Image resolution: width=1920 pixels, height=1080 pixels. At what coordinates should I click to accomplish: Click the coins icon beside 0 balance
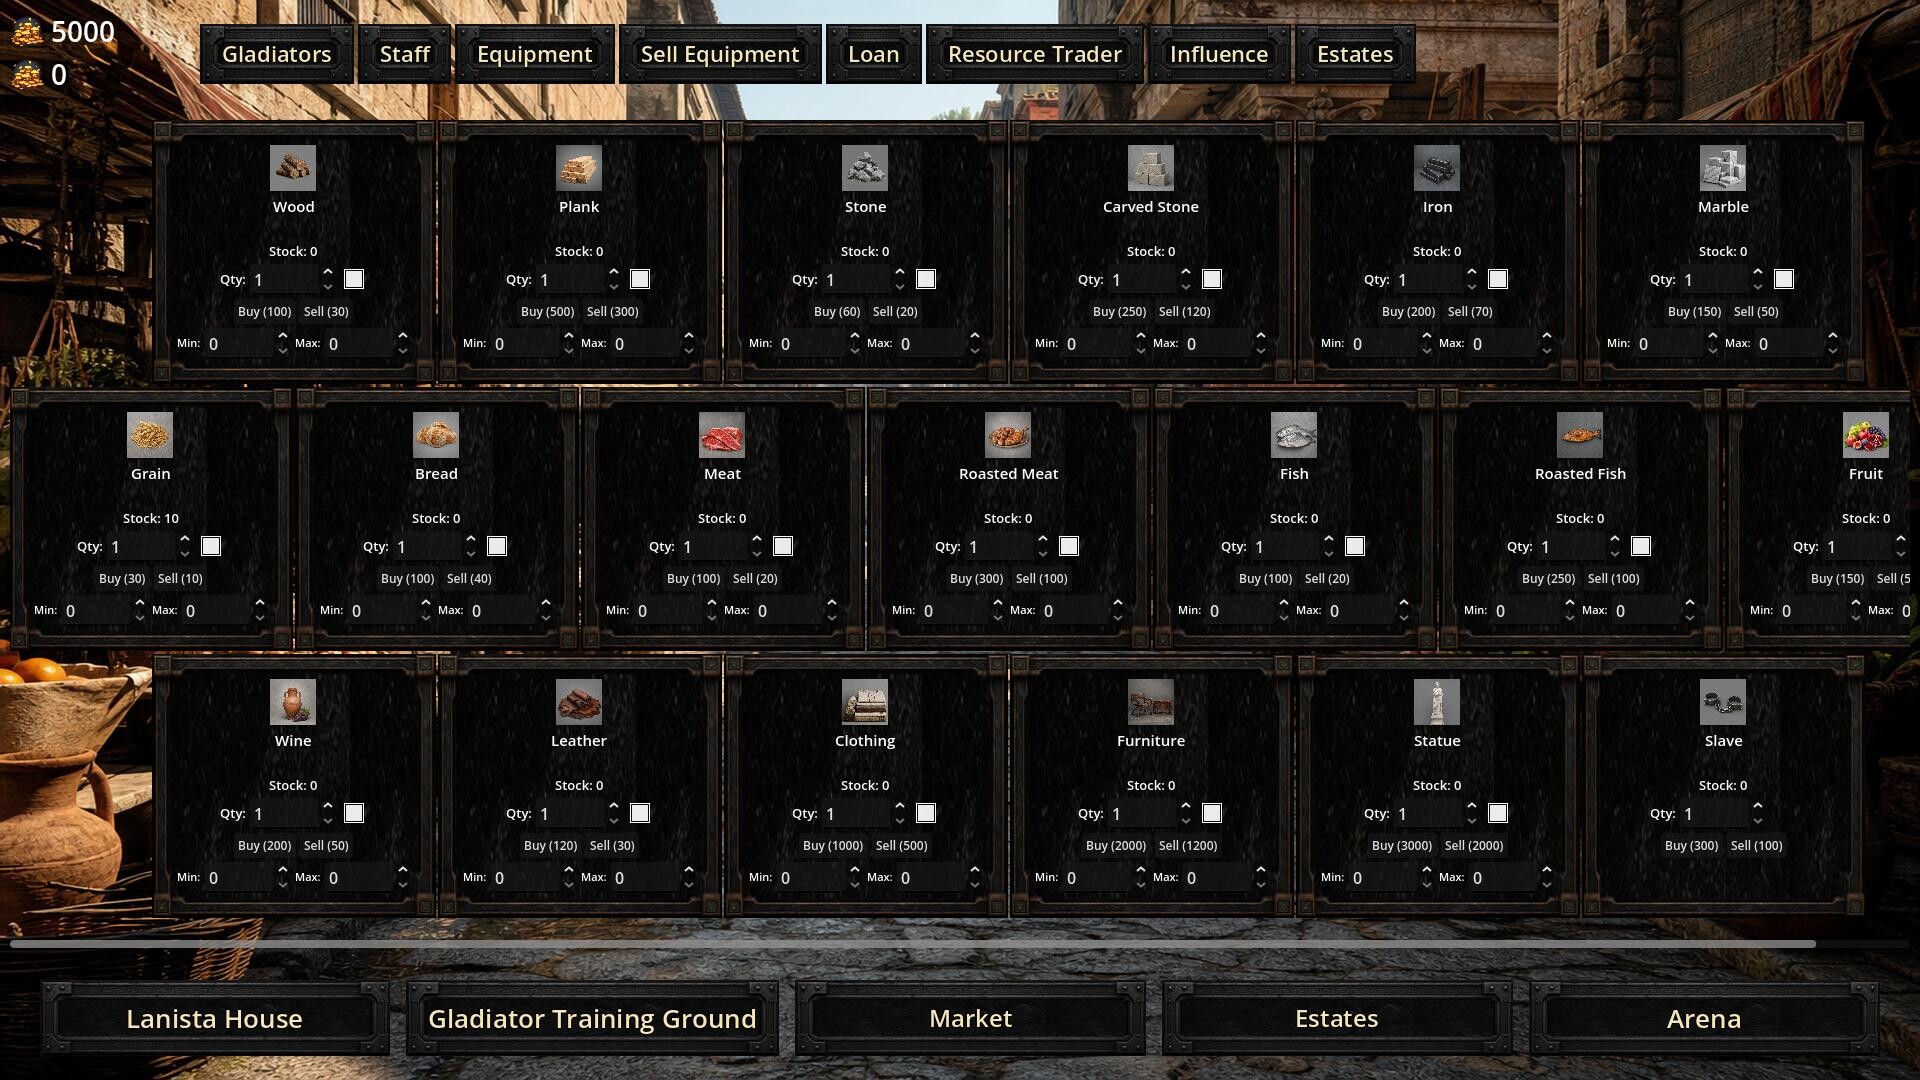pyautogui.click(x=27, y=75)
